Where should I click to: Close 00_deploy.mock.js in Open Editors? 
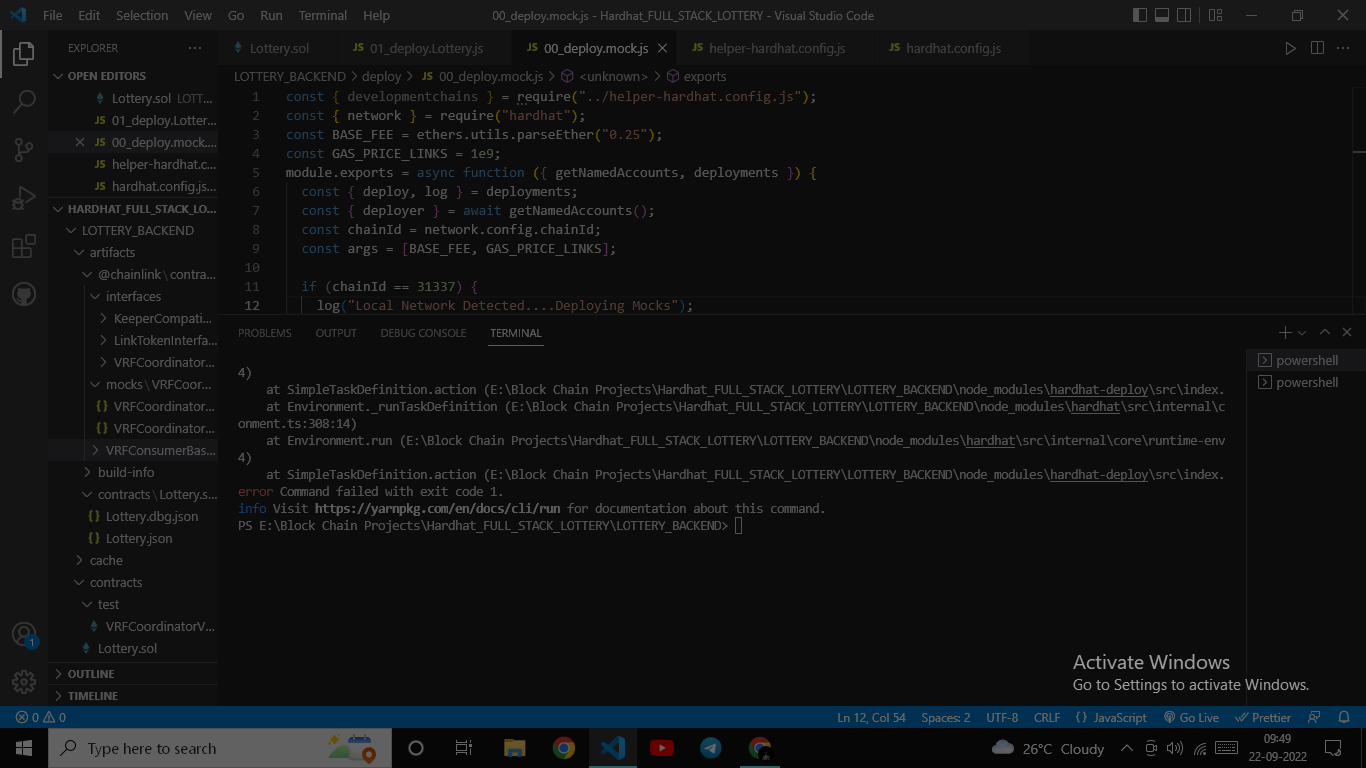pos(80,142)
